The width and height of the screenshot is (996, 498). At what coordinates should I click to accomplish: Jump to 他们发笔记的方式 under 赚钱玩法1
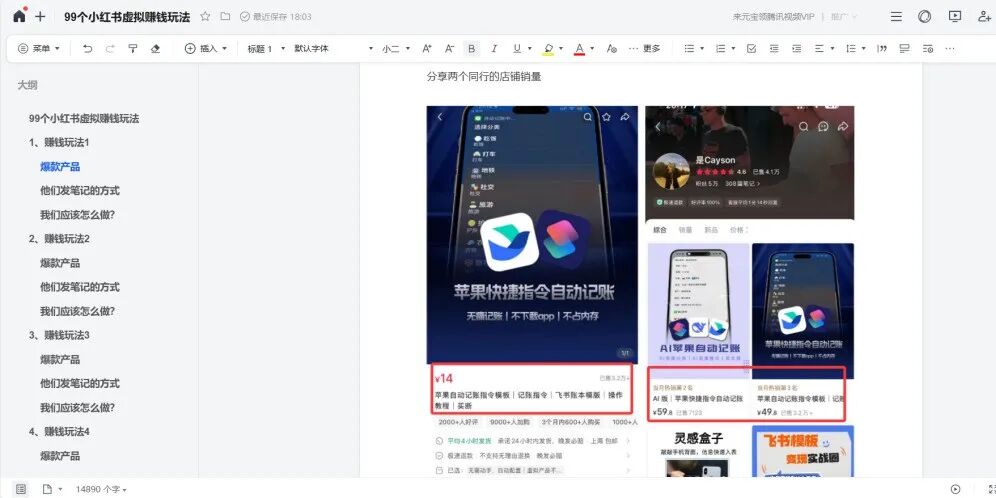[x=80, y=191]
